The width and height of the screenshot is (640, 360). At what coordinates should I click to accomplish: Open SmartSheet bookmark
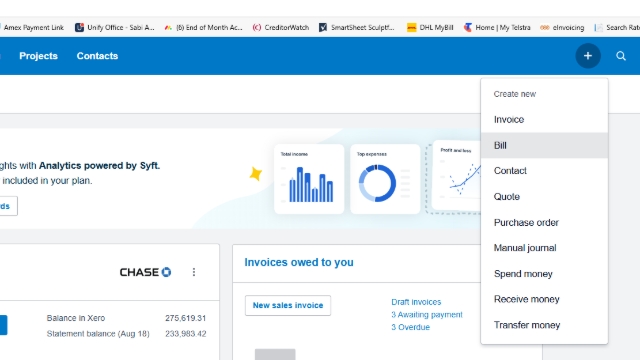(x=357, y=27)
